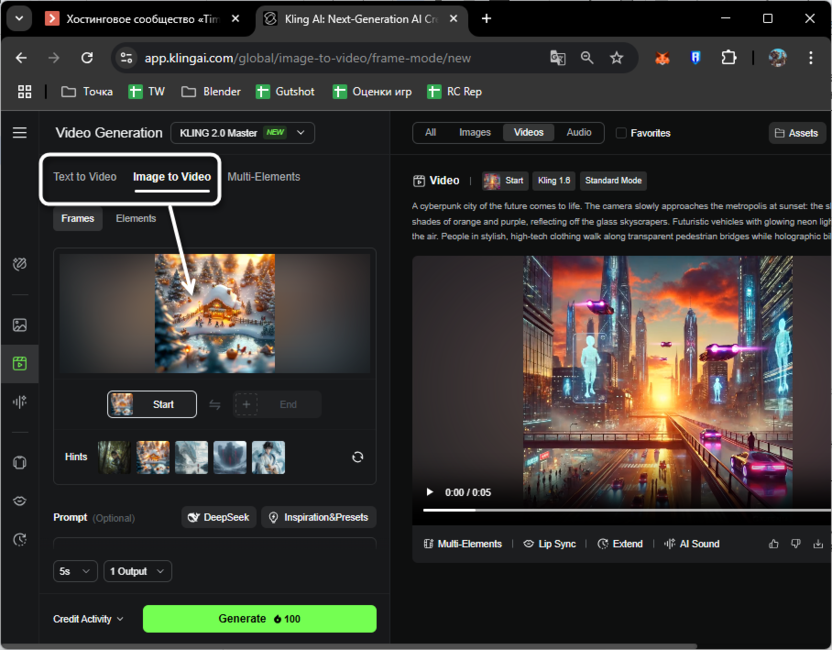The width and height of the screenshot is (832, 650).
Task: Open the MetaMask fox extension
Action: tap(662, 58)
